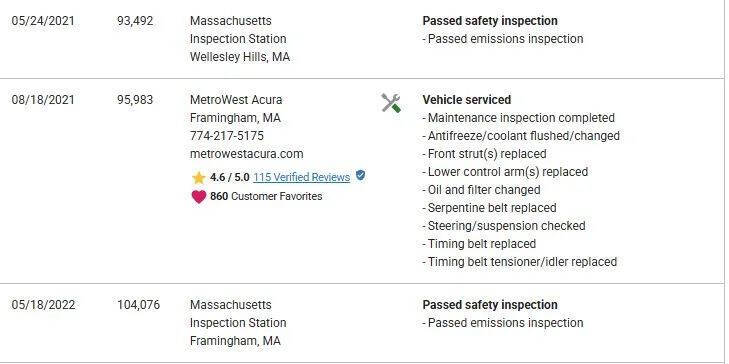729x364 pixels.
Task: Click the 05/18/2022 inspection date
Action: pyautogui.click(x=43, y=305)
